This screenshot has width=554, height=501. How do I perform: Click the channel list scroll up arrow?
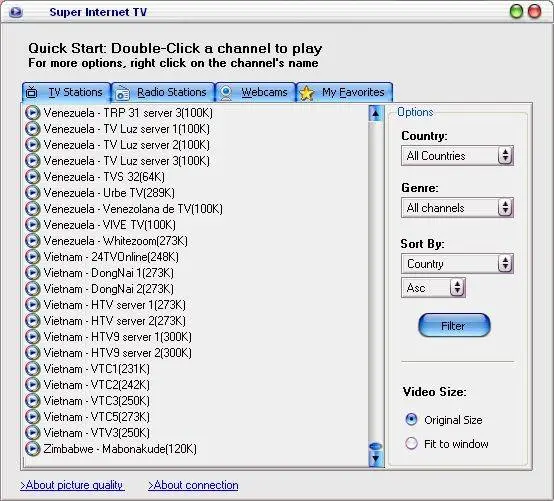376,113
